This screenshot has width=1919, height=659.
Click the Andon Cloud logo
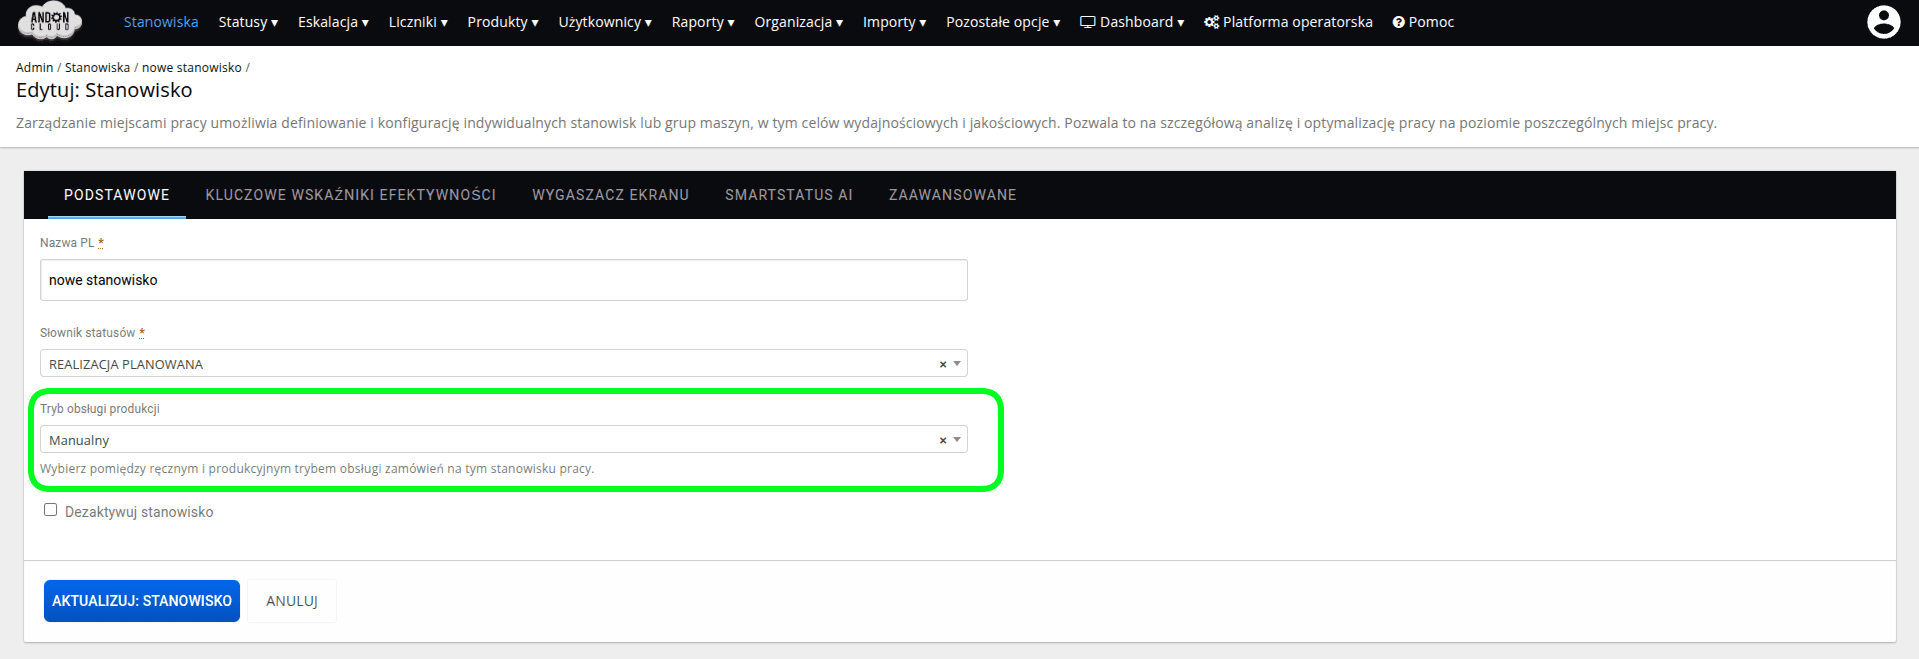[x=50, y=21]
